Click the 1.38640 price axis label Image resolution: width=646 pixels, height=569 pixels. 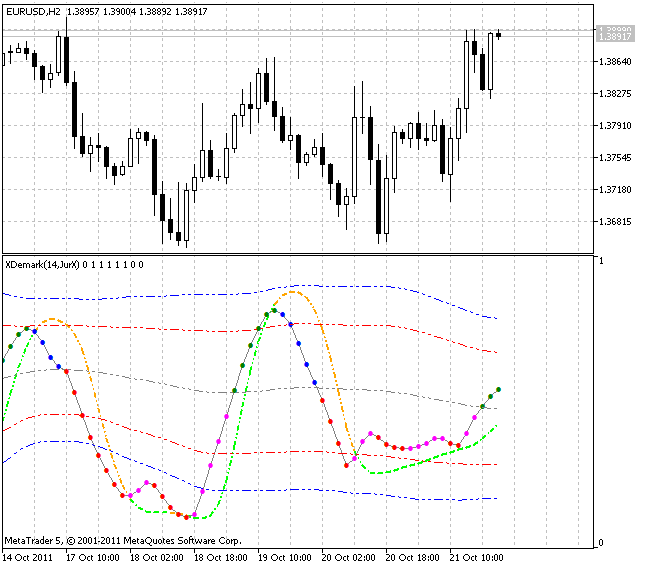613,62
